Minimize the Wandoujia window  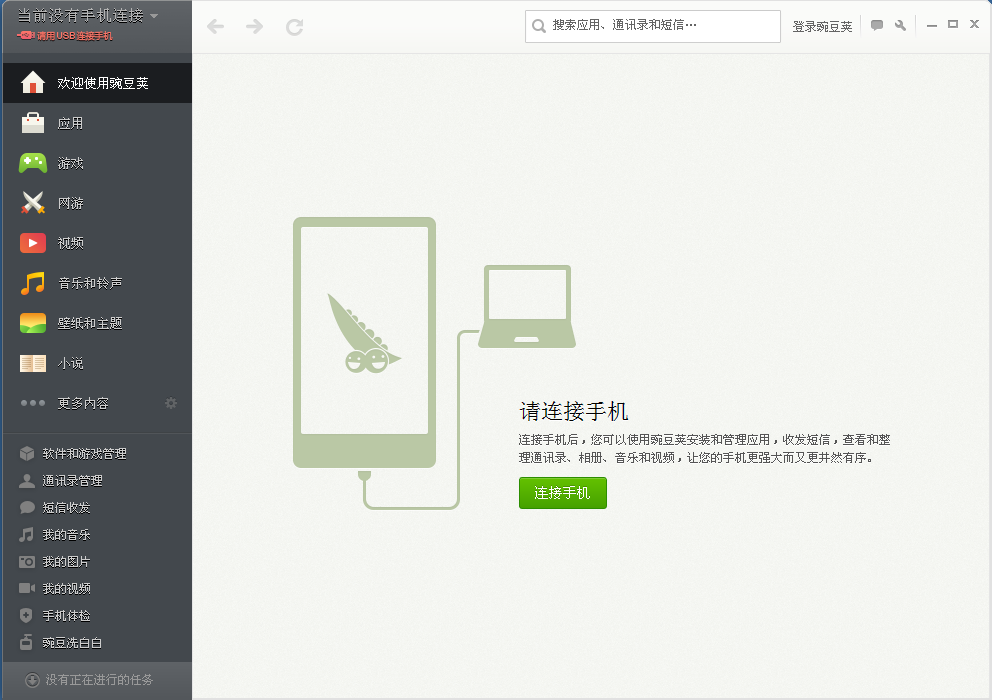931,25
